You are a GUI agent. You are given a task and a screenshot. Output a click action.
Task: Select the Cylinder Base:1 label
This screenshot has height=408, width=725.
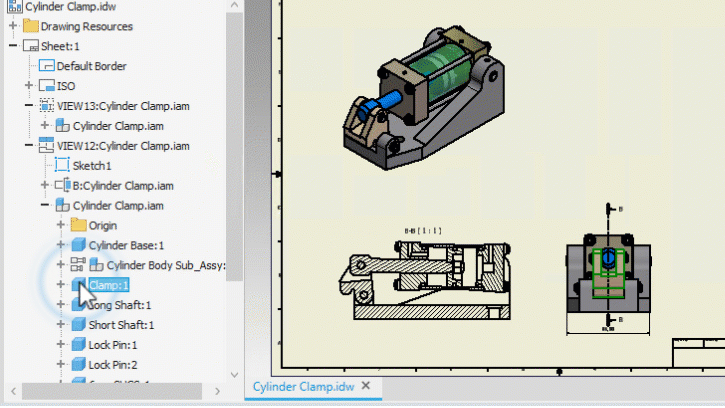(x=126, y=245)
